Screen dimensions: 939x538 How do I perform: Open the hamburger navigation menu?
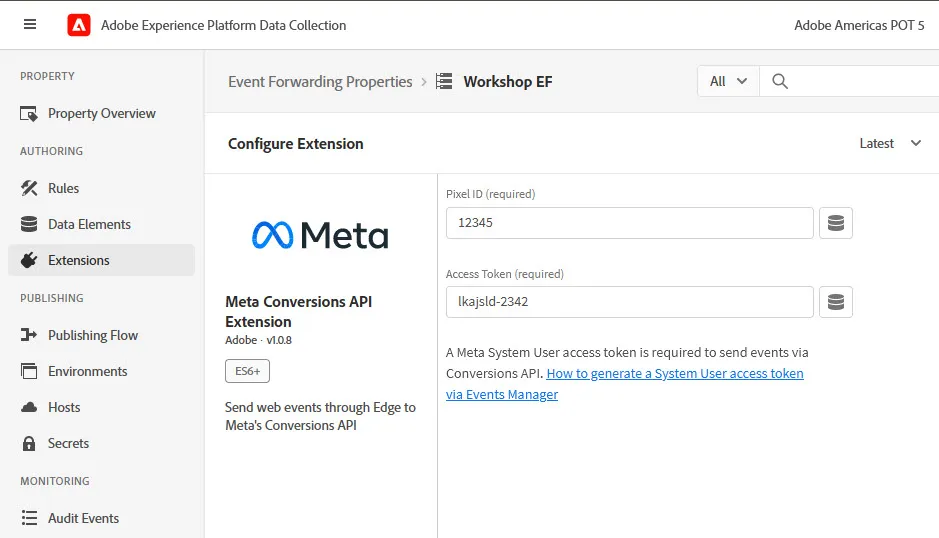[x=30, y=25]
